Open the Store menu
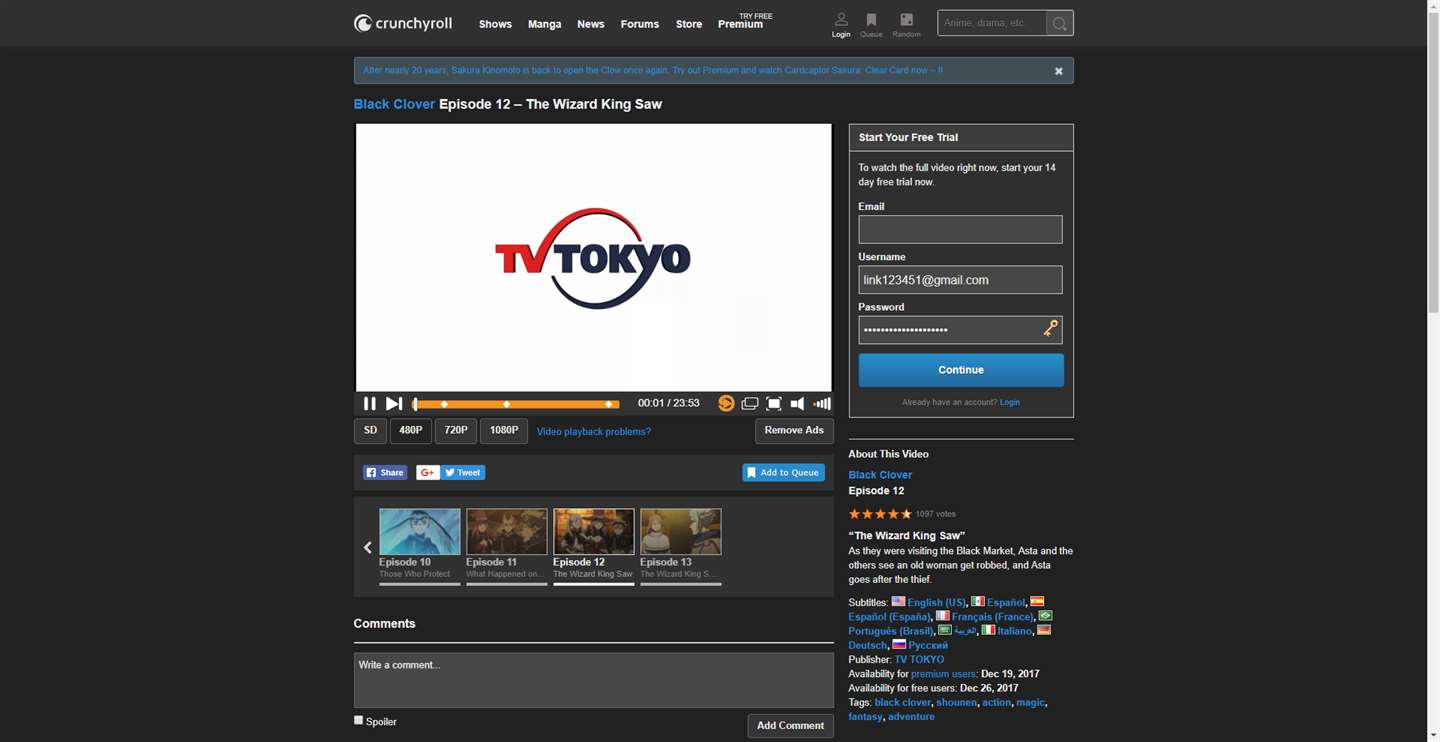Image resolution: width=1440 pixels, height=742 pixels. pos(689,24)
